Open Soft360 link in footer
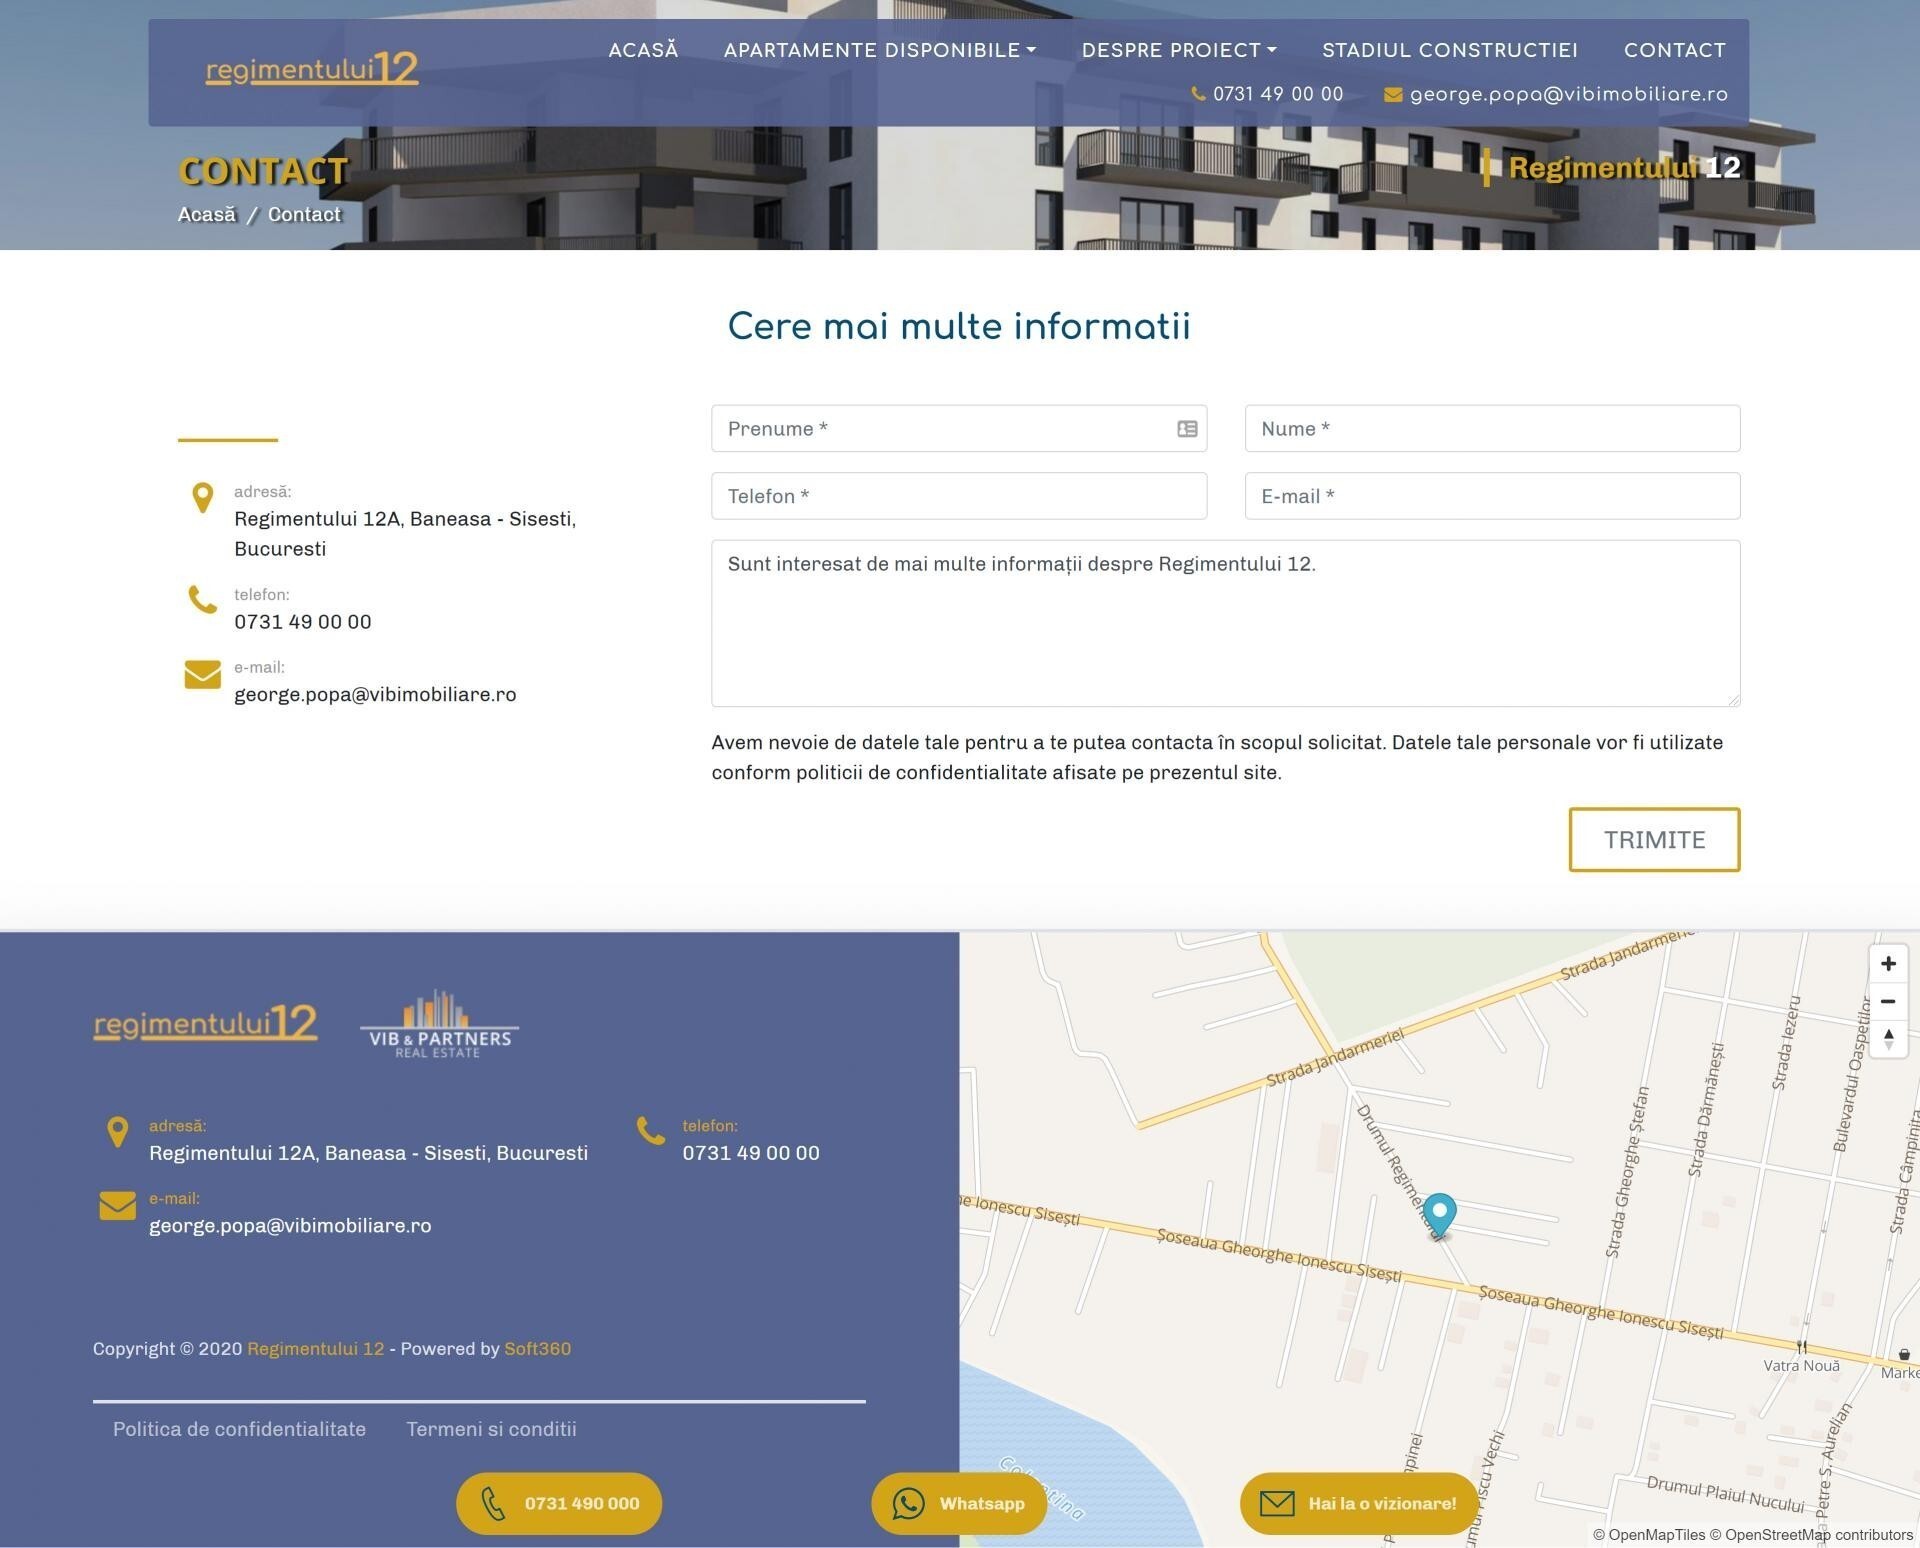1920x1548 pixels. pos(537,1348)
